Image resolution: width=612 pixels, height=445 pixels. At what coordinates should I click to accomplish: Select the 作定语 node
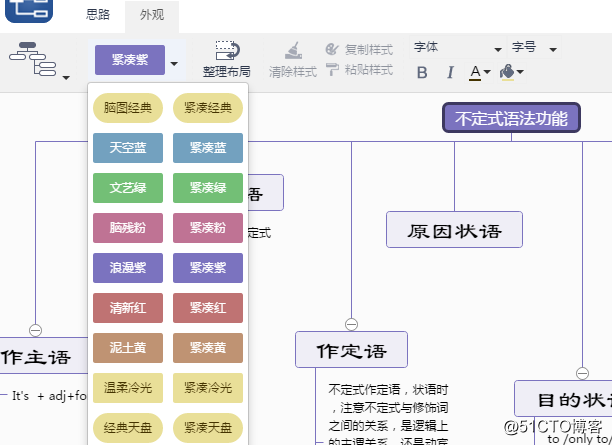[351, 350]
